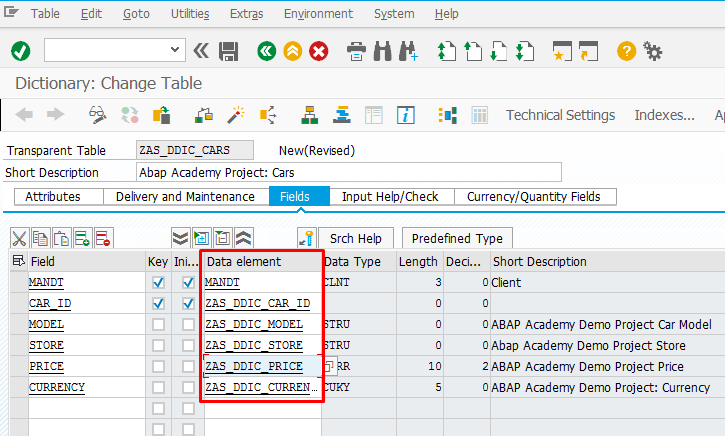Viewport: 725px width, 436px height.
Task: Check Key checkbox for MODEL
Action: 158,325
